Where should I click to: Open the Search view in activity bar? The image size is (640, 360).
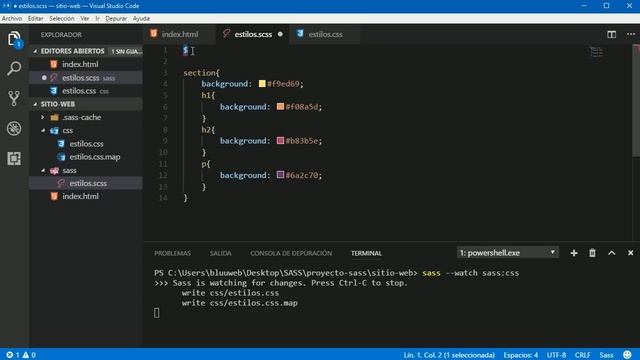14,68
